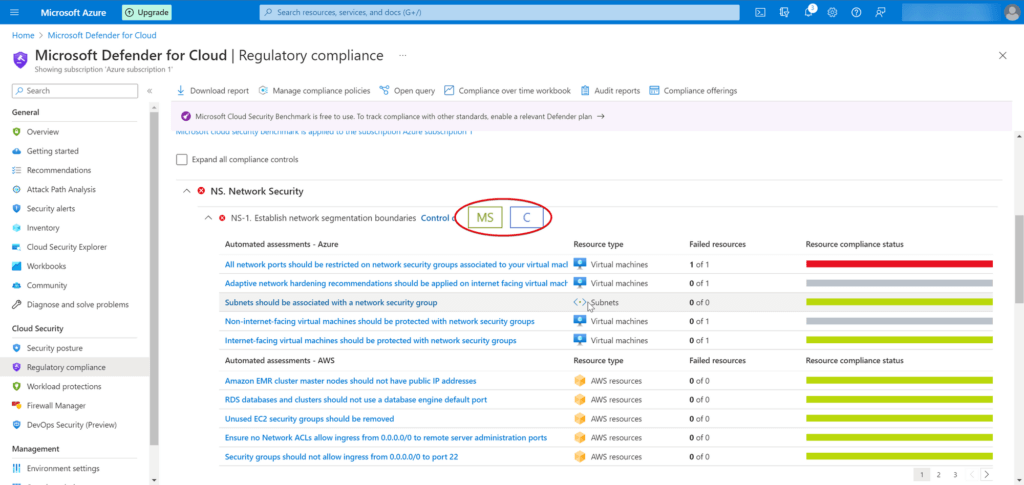The height and width of the screenshot is (485, 1024).
Task: Click the Upgrade button
Action: (x=147, y=12)
